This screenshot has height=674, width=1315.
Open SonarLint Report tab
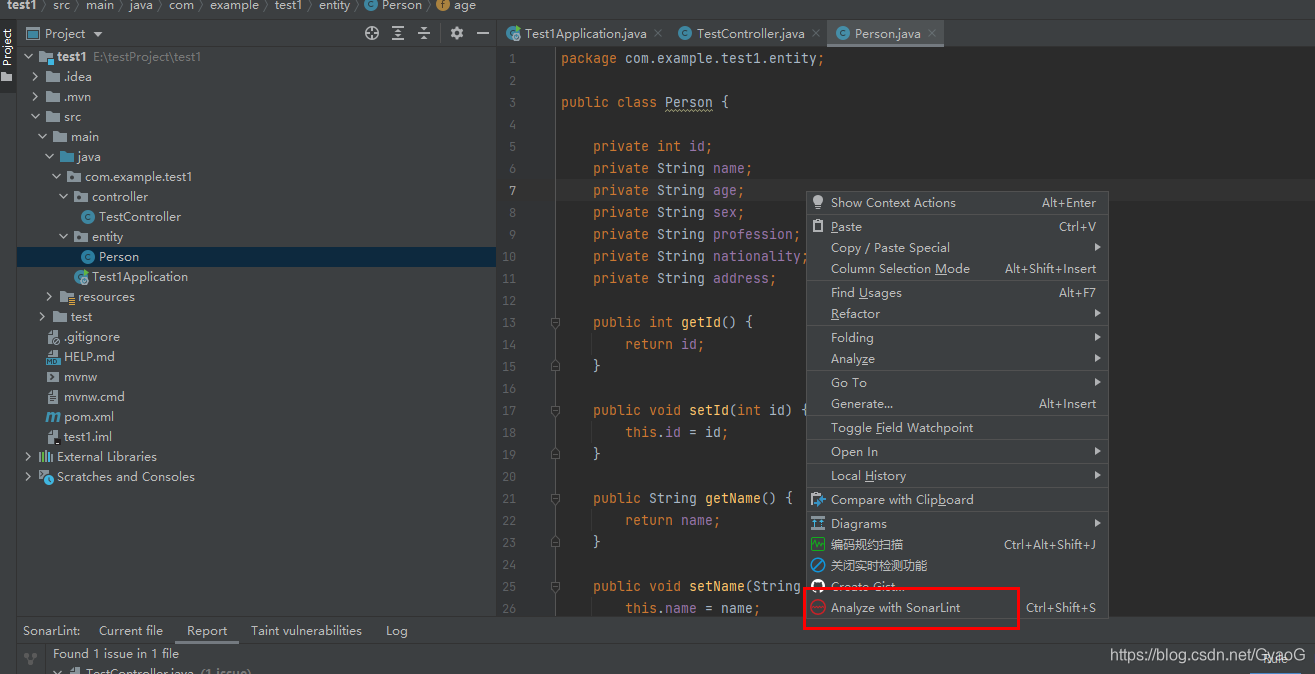pyautogui.click(x=207, y=631)
